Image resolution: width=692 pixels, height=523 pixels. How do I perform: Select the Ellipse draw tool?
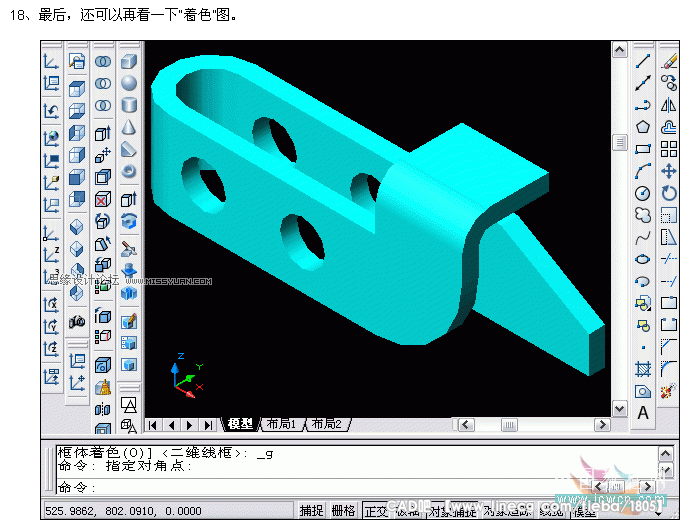[643, 260]
